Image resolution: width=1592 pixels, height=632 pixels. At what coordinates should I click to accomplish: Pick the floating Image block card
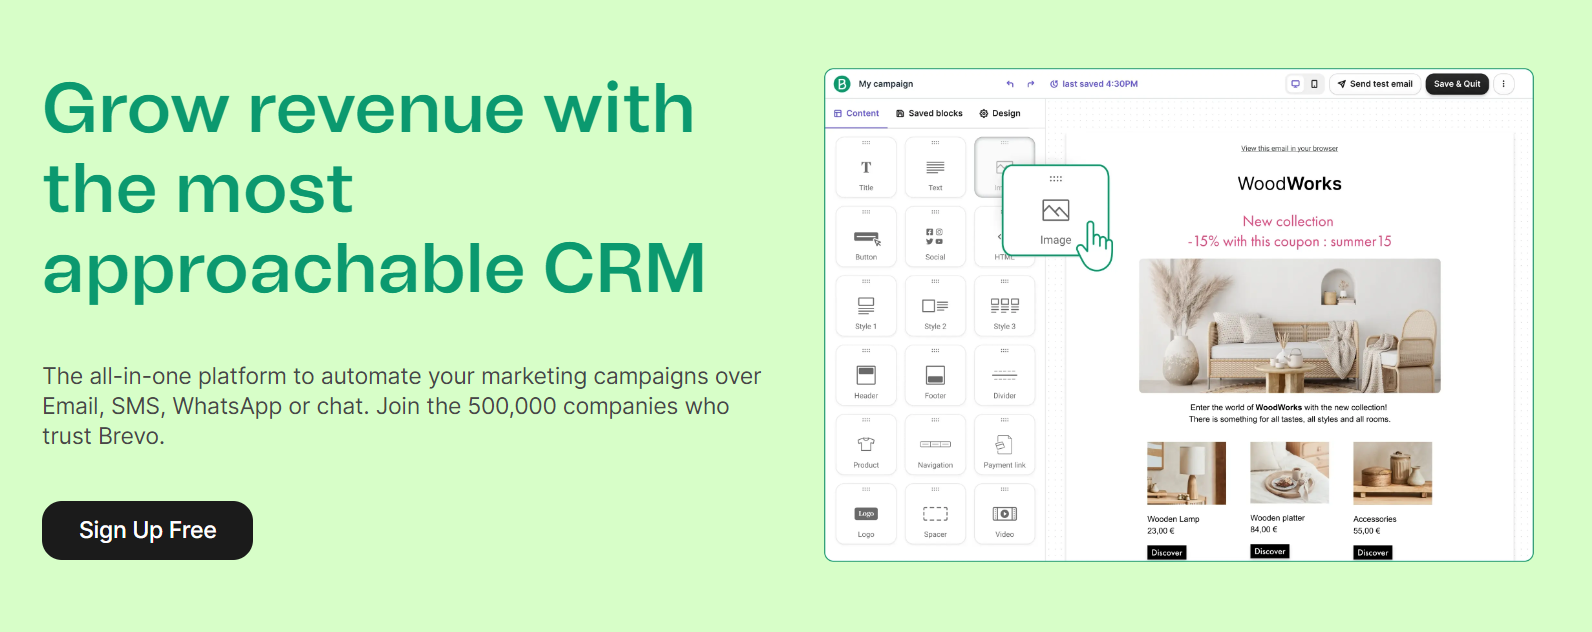pos(1055,209)
